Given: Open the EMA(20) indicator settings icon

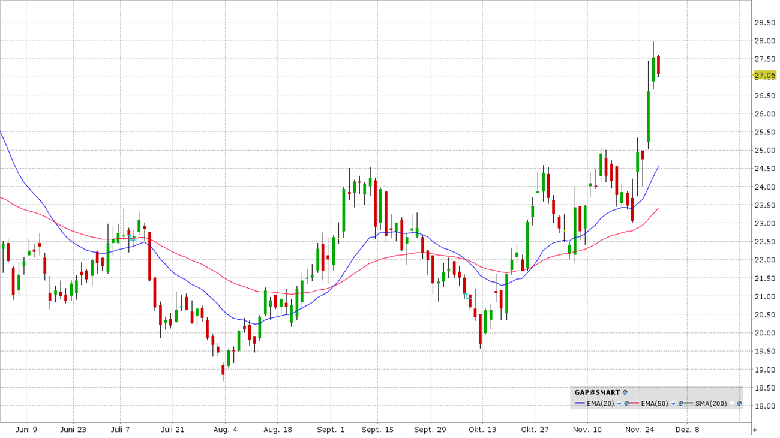Looking at the screenshot, I should coord(627,404).
